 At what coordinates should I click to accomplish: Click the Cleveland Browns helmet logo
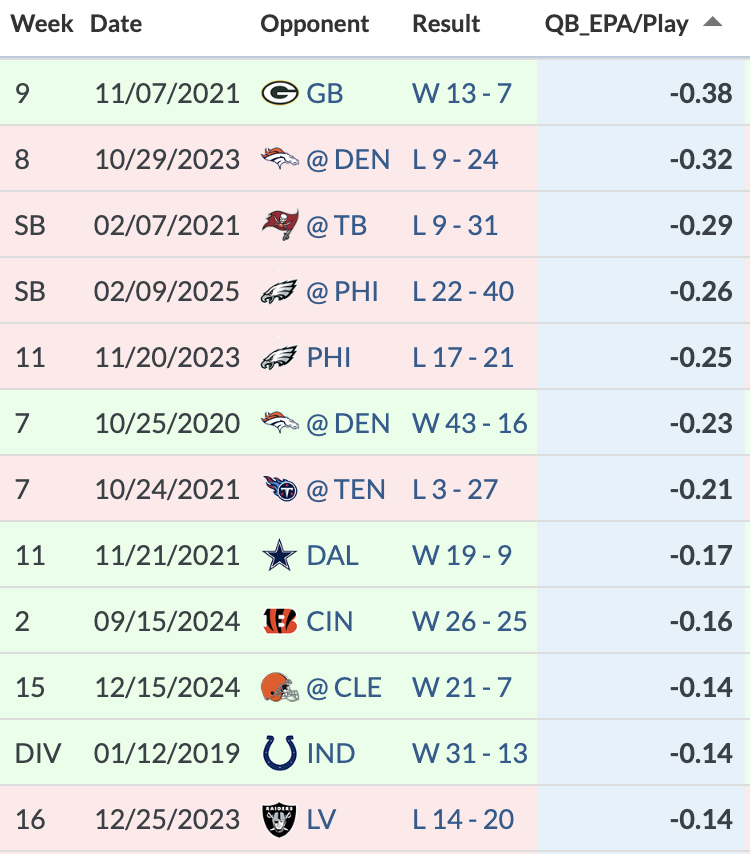pos(280,687)
